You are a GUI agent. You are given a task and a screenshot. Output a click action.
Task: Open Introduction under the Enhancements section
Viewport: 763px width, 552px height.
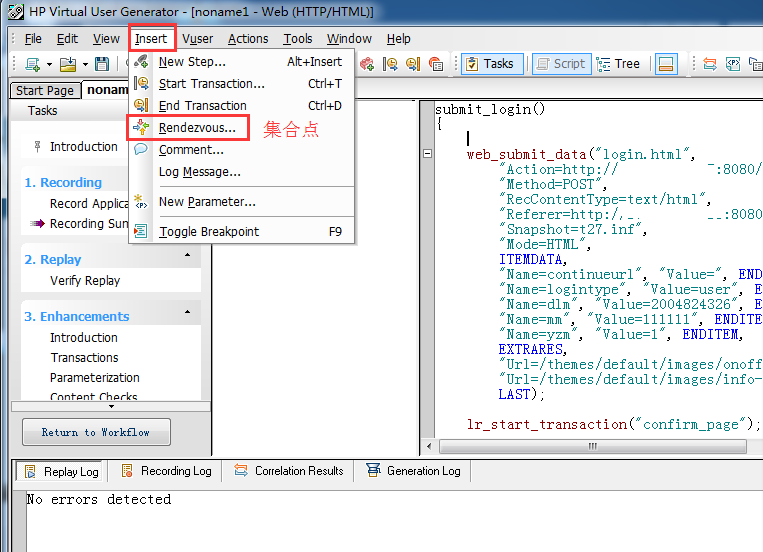pos(84,337)
